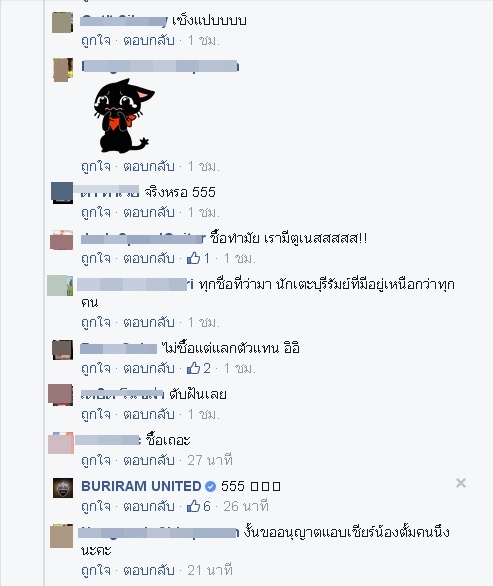The height and width of the screenshot is (586, 493).
Task: Reply to the comment เซ็งแปบบบบ
Action: (149, 40)
